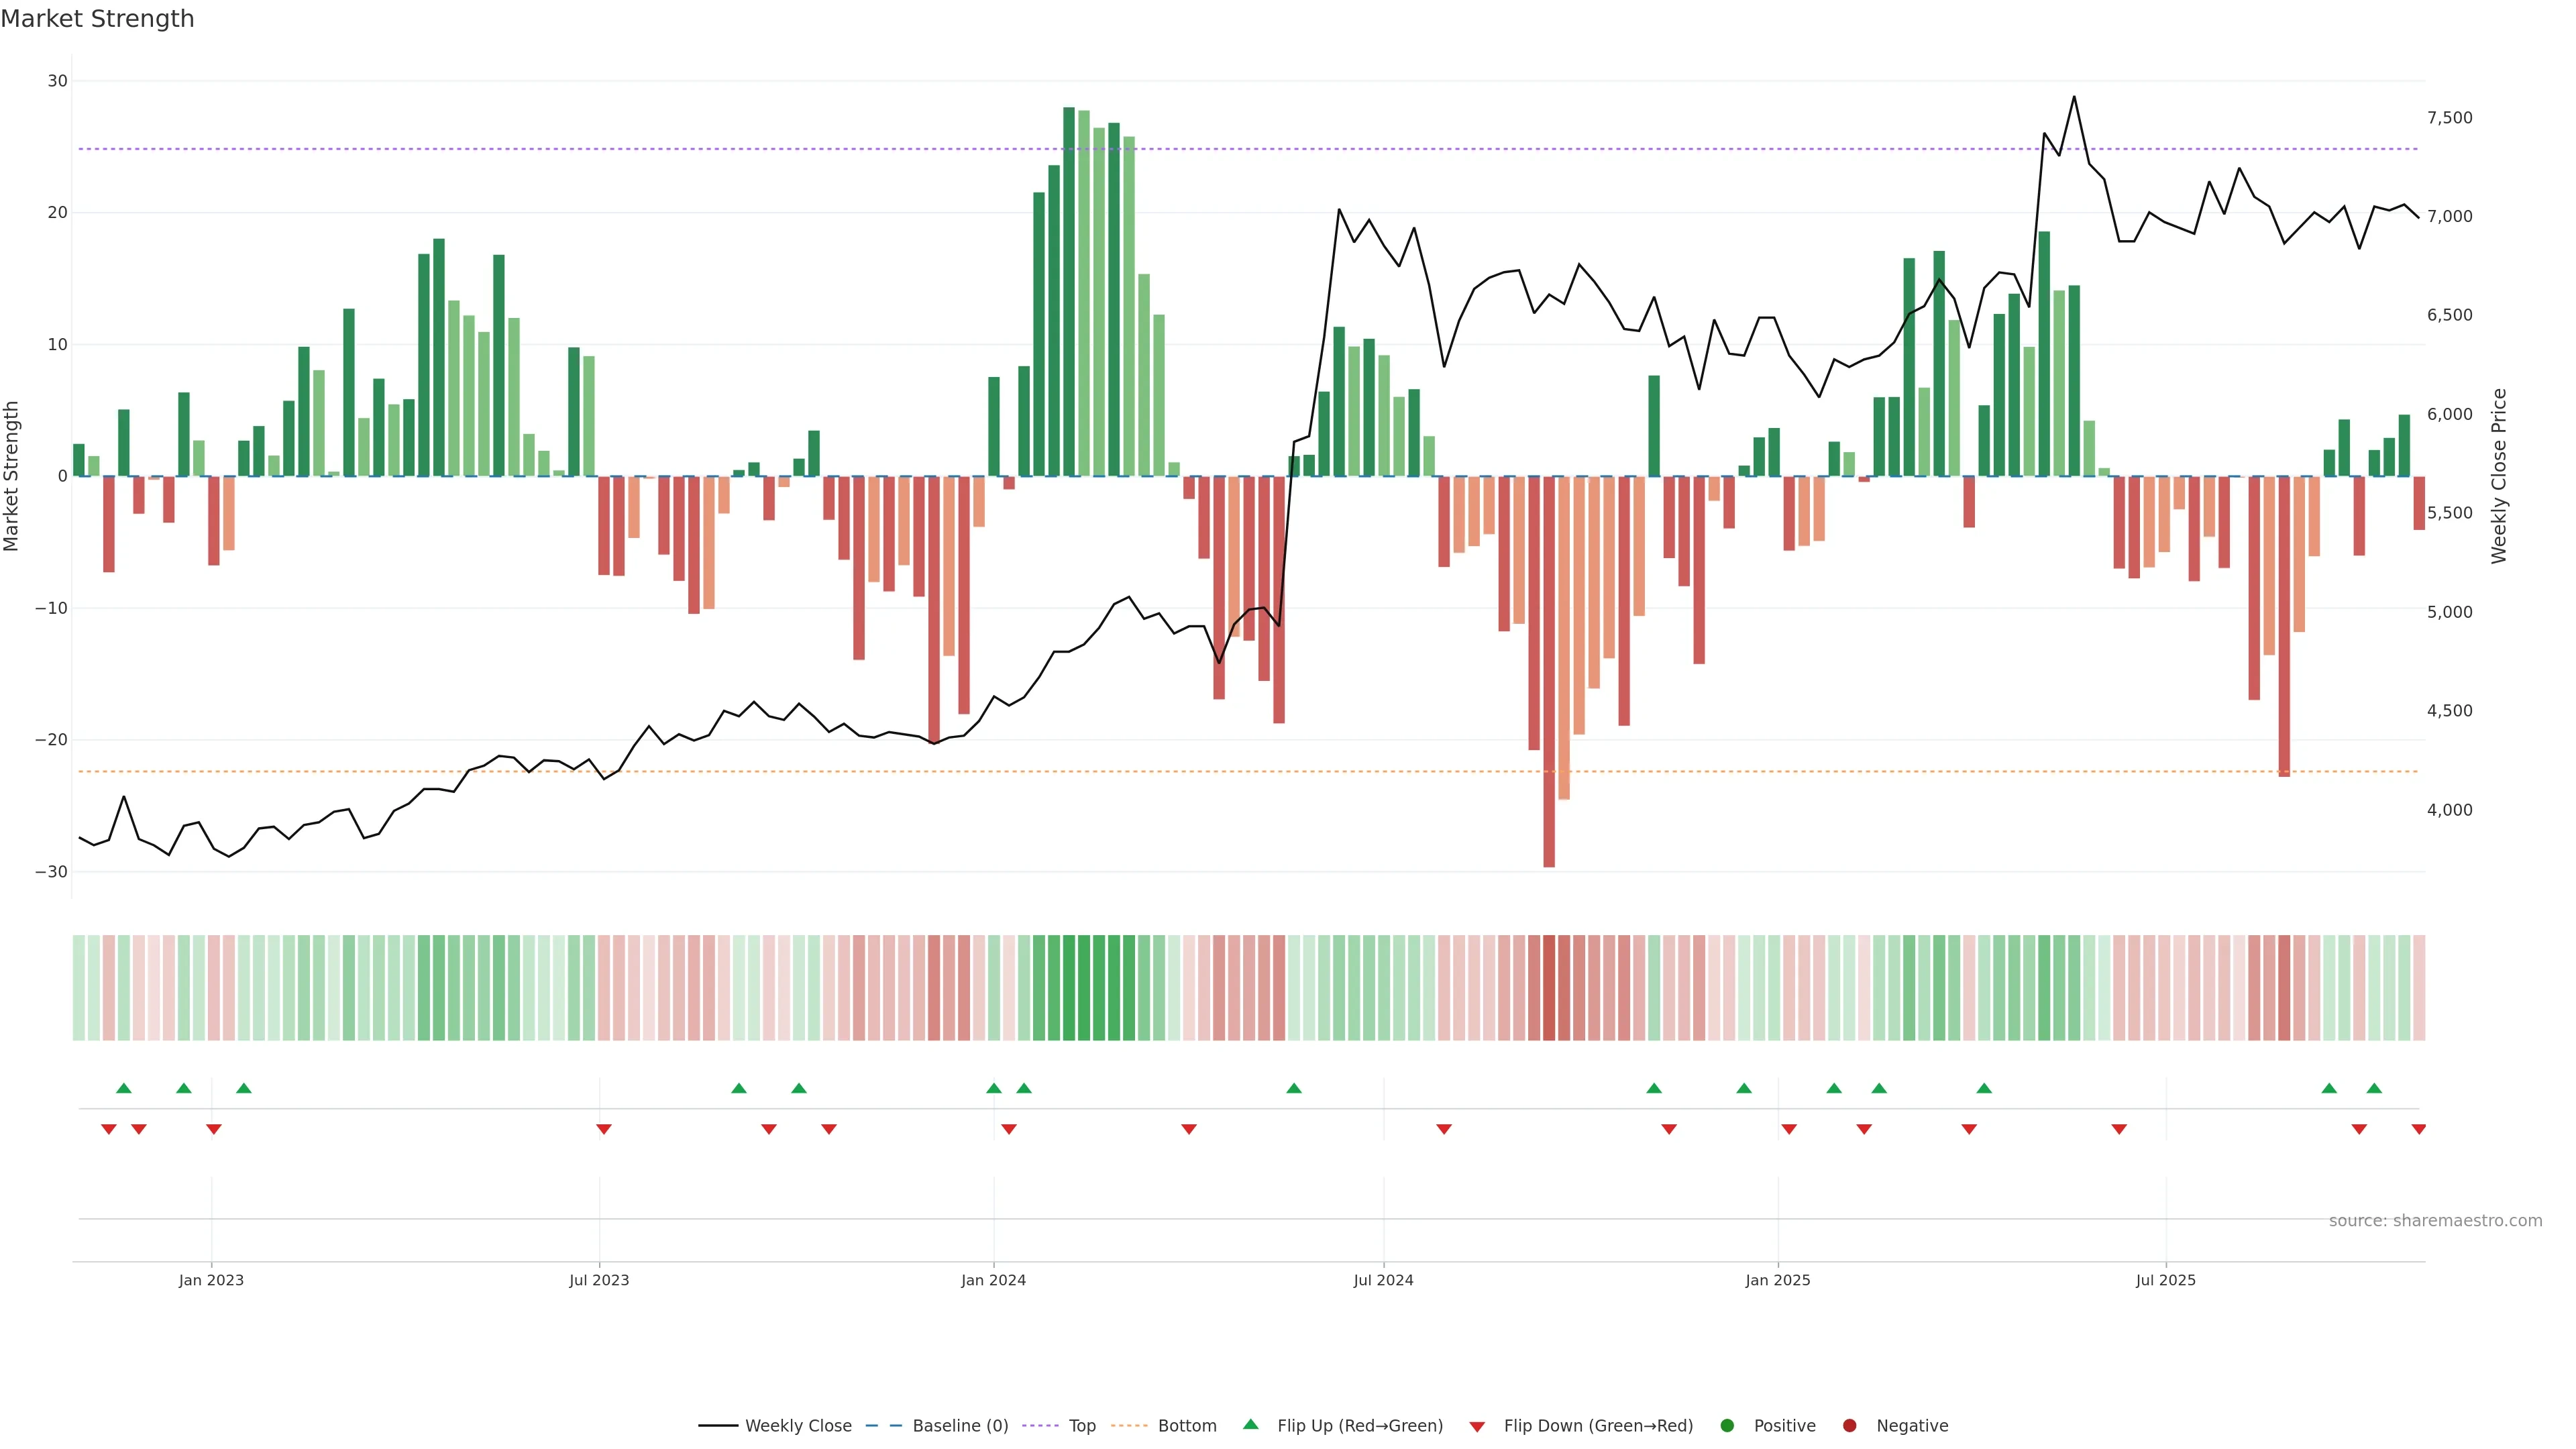Image resolution: width=2576 pixels, height=1449 pixels.
Task: Click the leftmost green flip-up triangle marker
Action: click(124, 1088)
